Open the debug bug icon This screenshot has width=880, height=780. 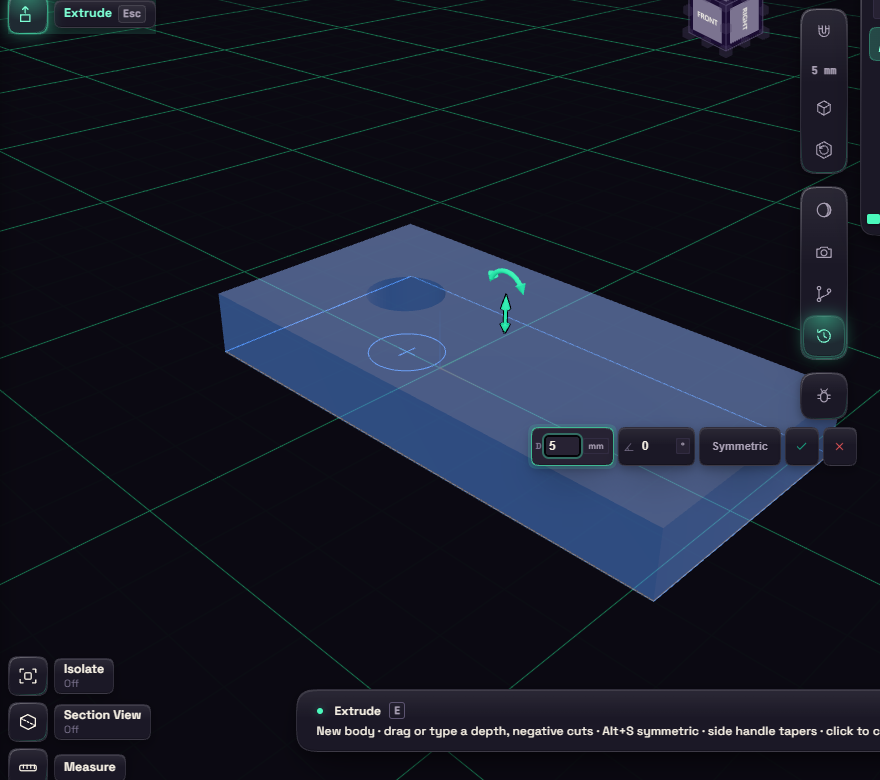[823, 396]
